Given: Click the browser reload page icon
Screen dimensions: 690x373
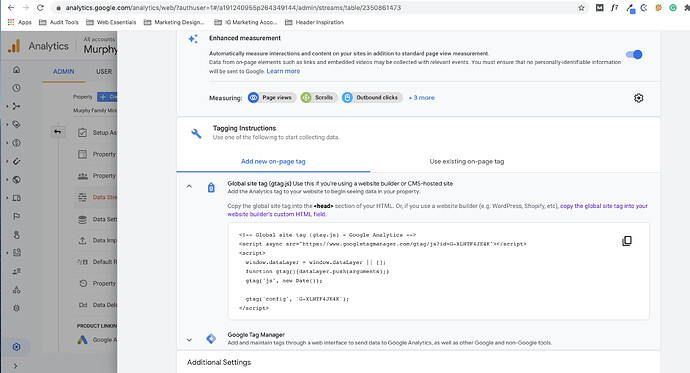Looking at the screenshot, I should coord(40,7).
